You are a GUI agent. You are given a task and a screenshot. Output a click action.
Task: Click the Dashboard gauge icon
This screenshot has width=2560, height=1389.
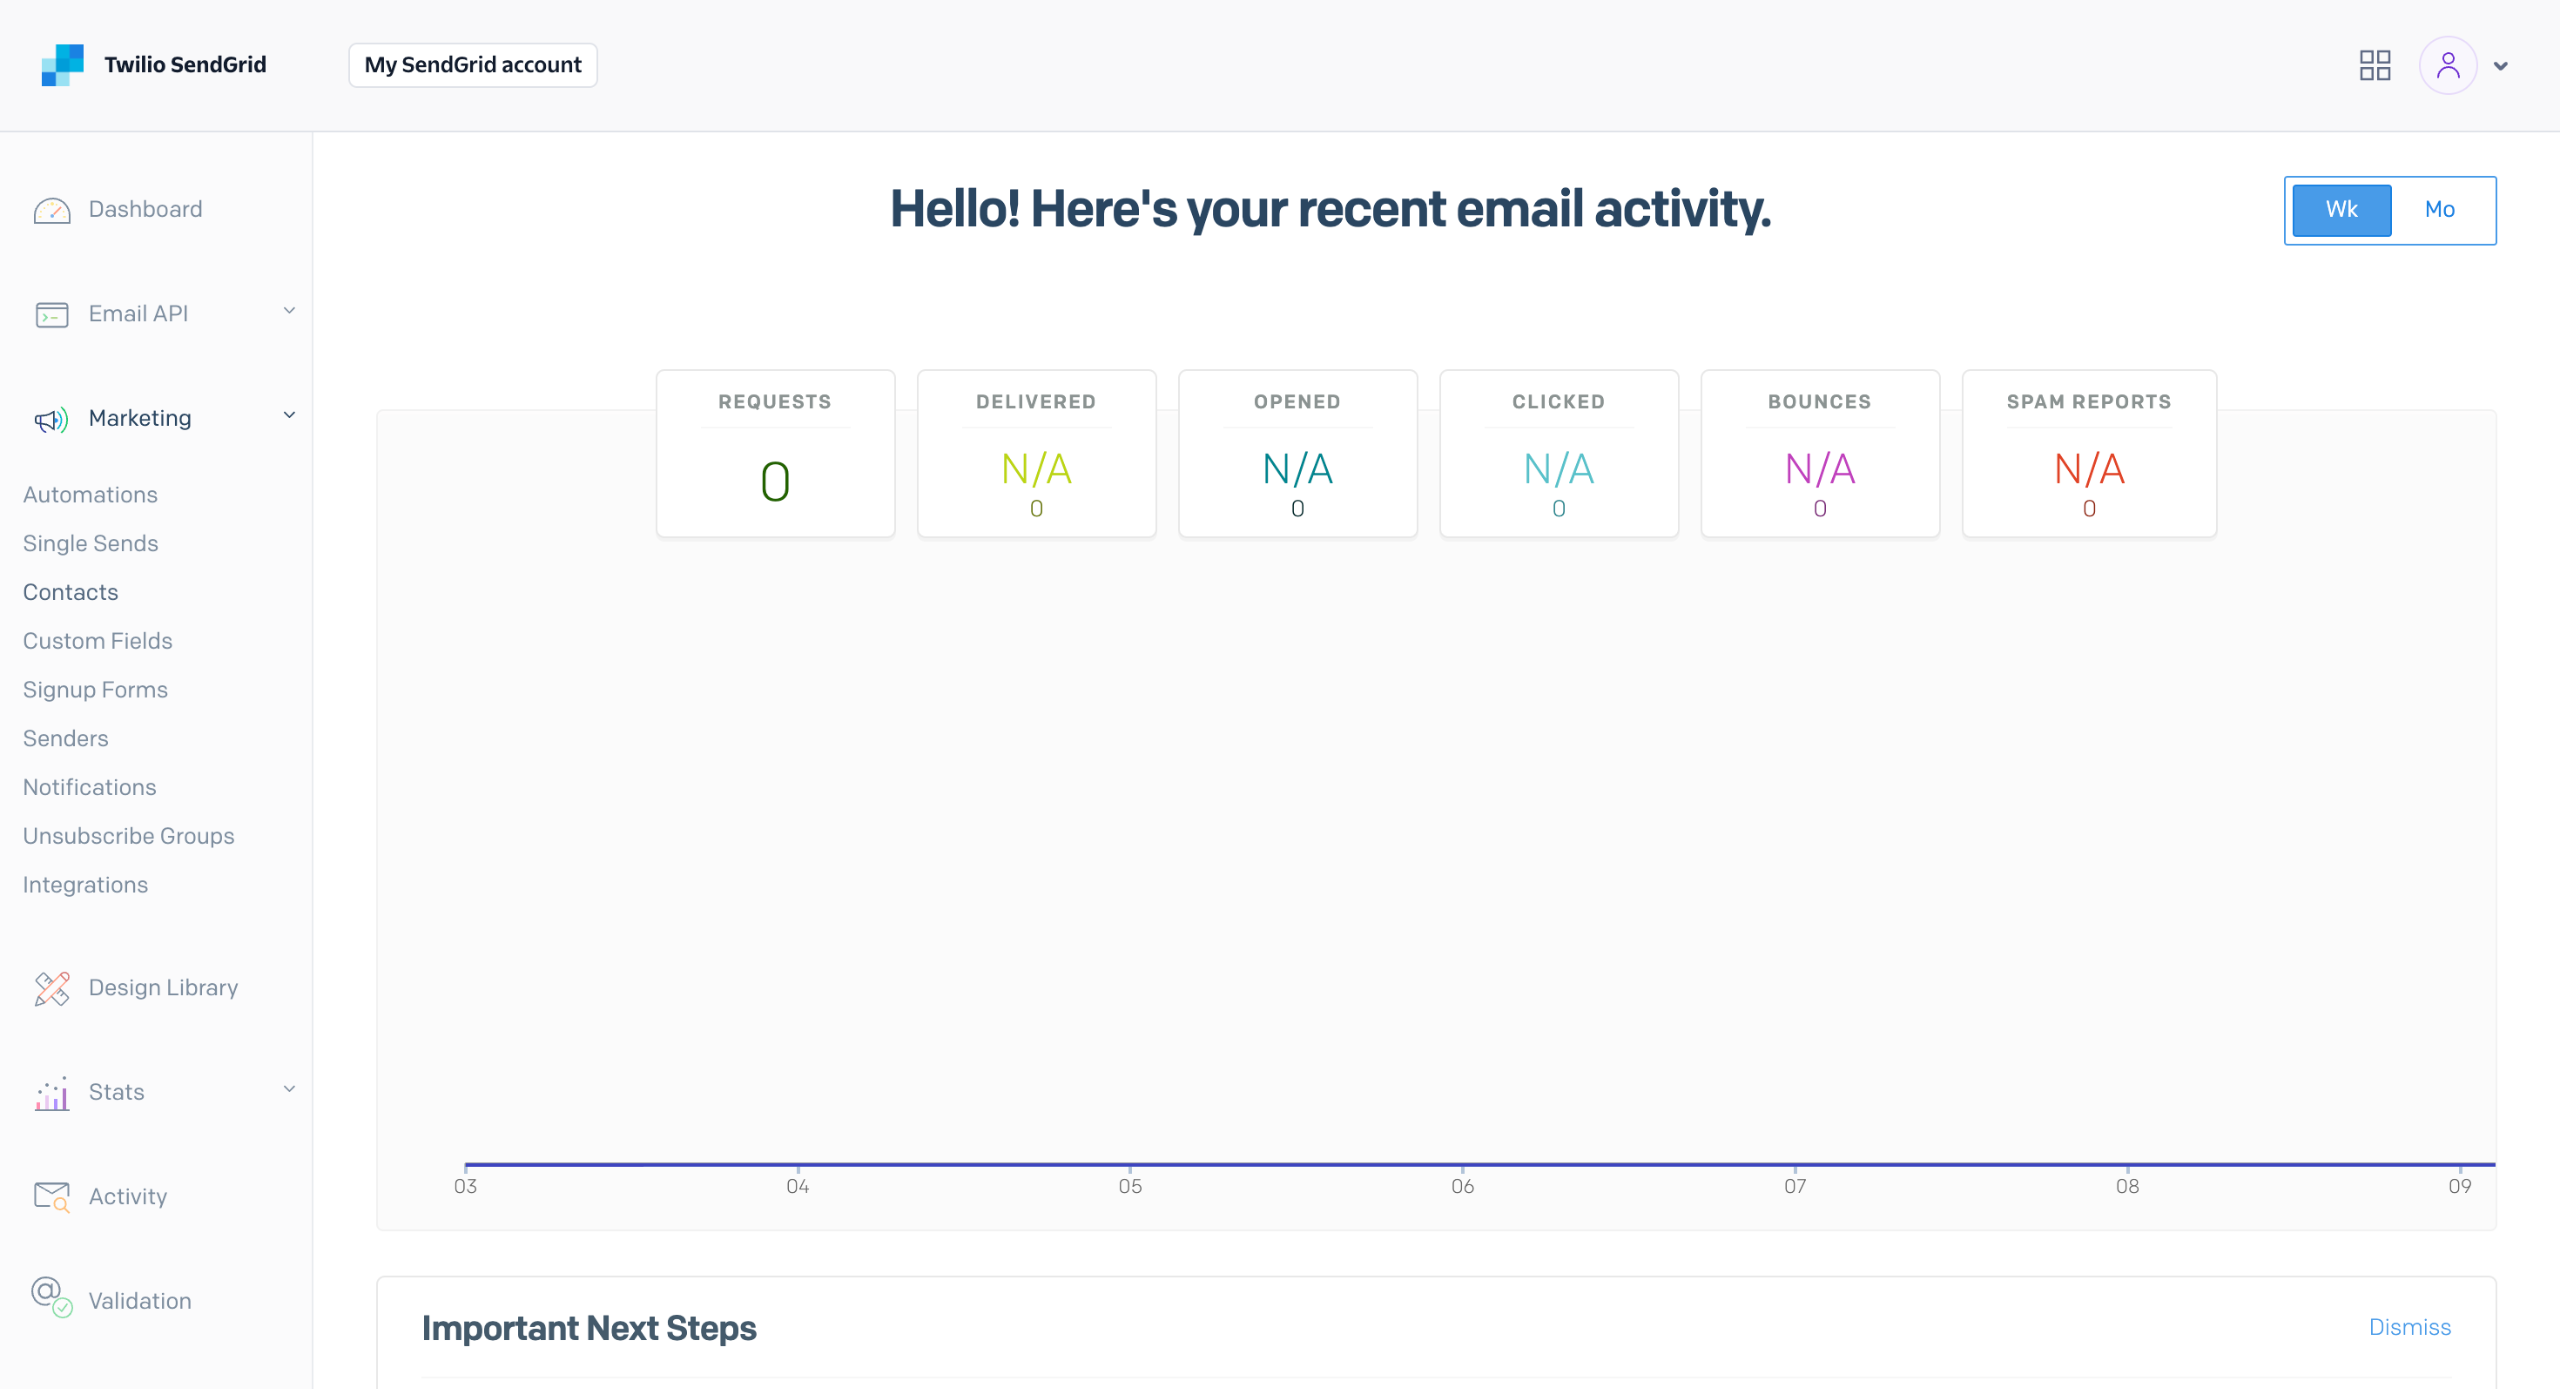(52, 210)
